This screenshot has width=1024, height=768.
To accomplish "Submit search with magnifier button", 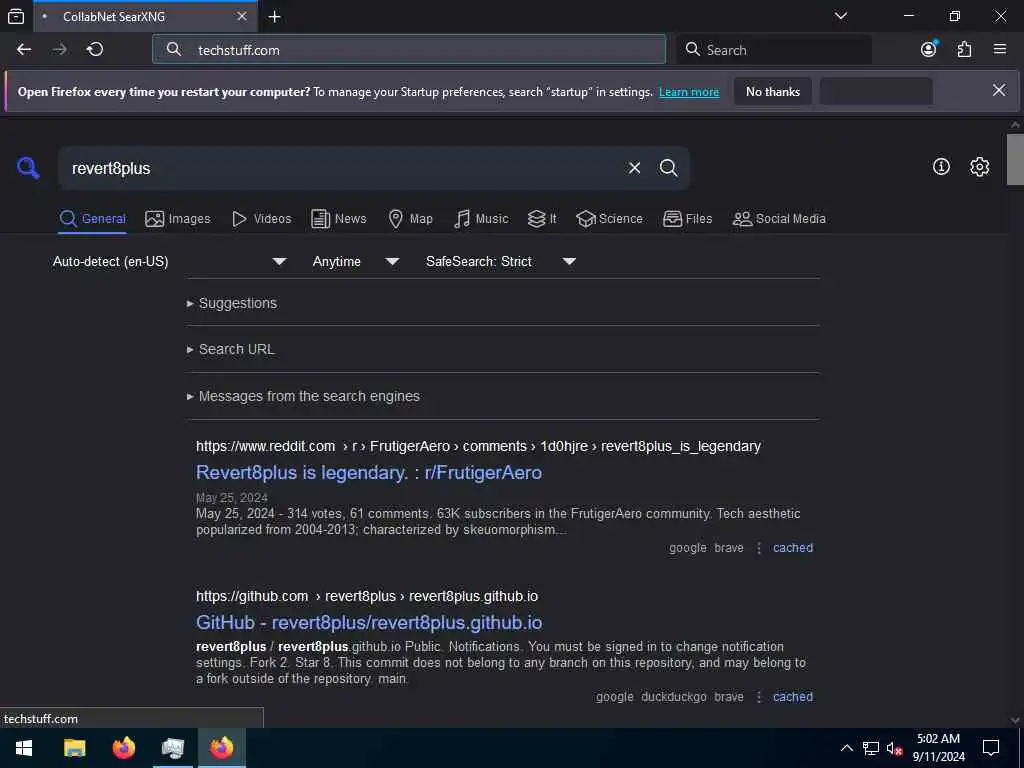I will click(668, 168).
